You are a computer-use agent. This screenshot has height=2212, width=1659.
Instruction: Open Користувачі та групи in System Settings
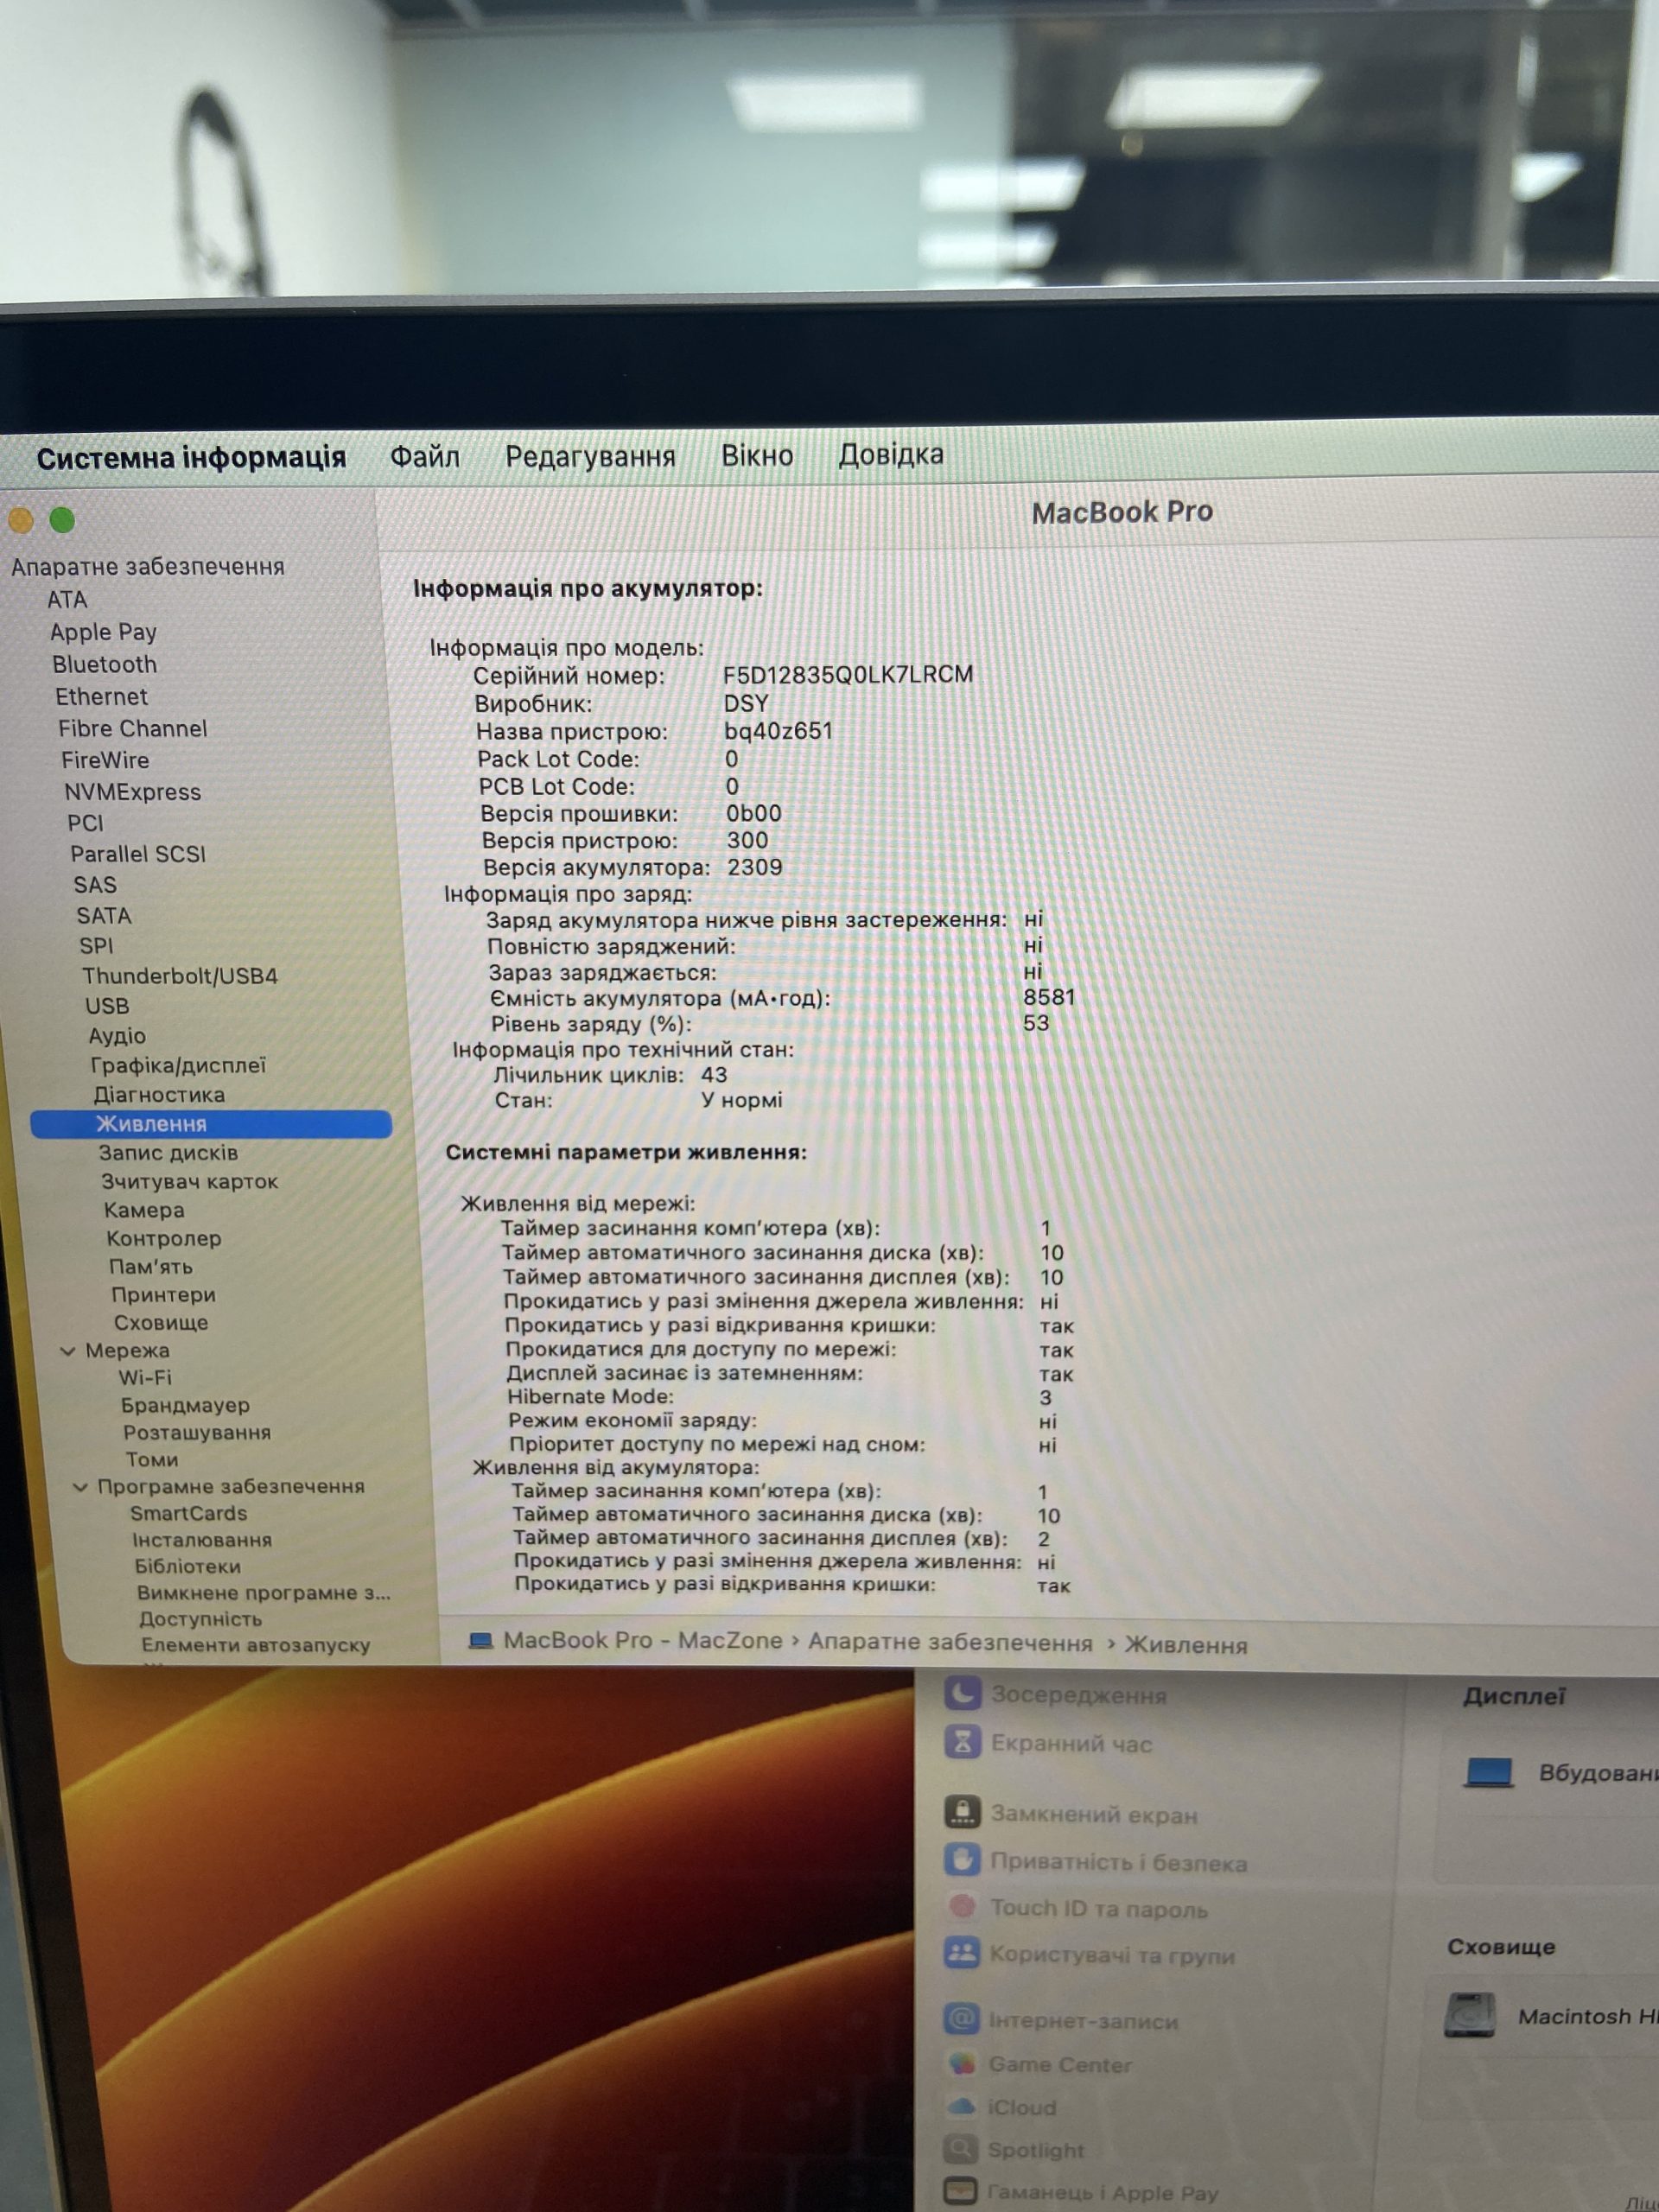coord(1090,1954)
